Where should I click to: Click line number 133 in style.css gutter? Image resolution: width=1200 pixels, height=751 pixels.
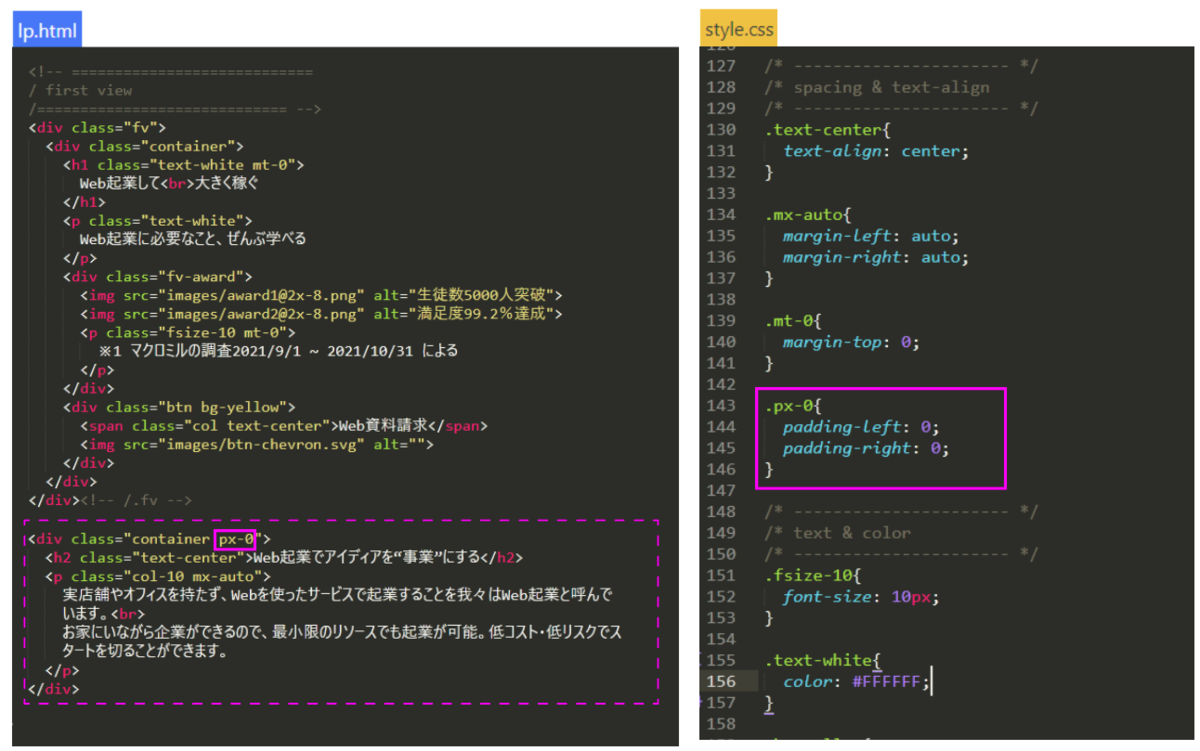click(x=720, y=193)
